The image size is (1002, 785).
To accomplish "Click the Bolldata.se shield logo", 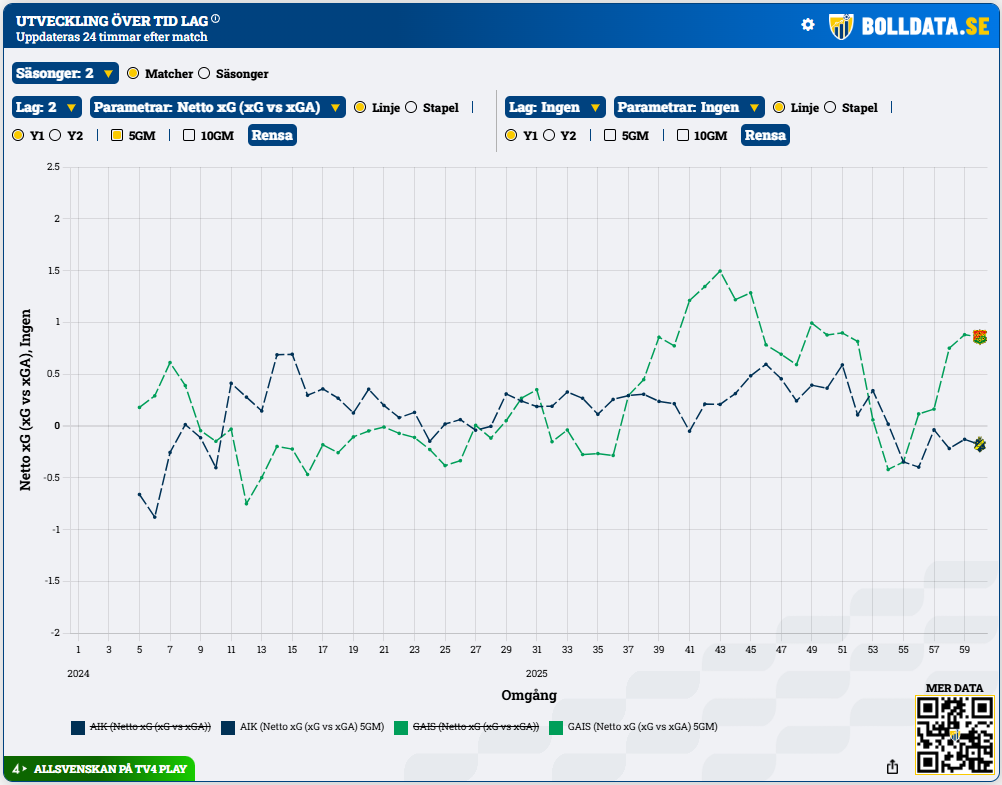I will (841, 26).
